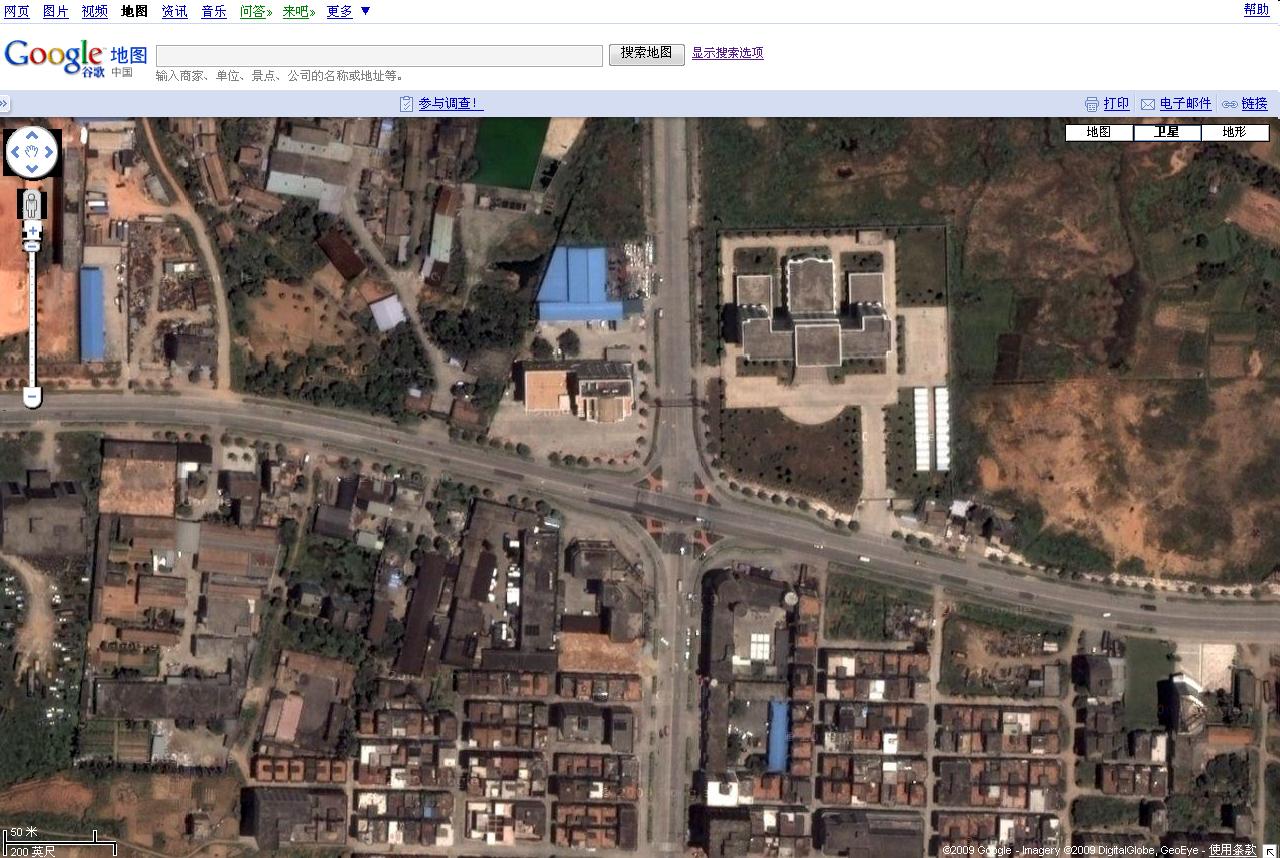Pan the map left with the arrow
The image size is (1280, 858).
pyautogui.click(x=15, y=152)
